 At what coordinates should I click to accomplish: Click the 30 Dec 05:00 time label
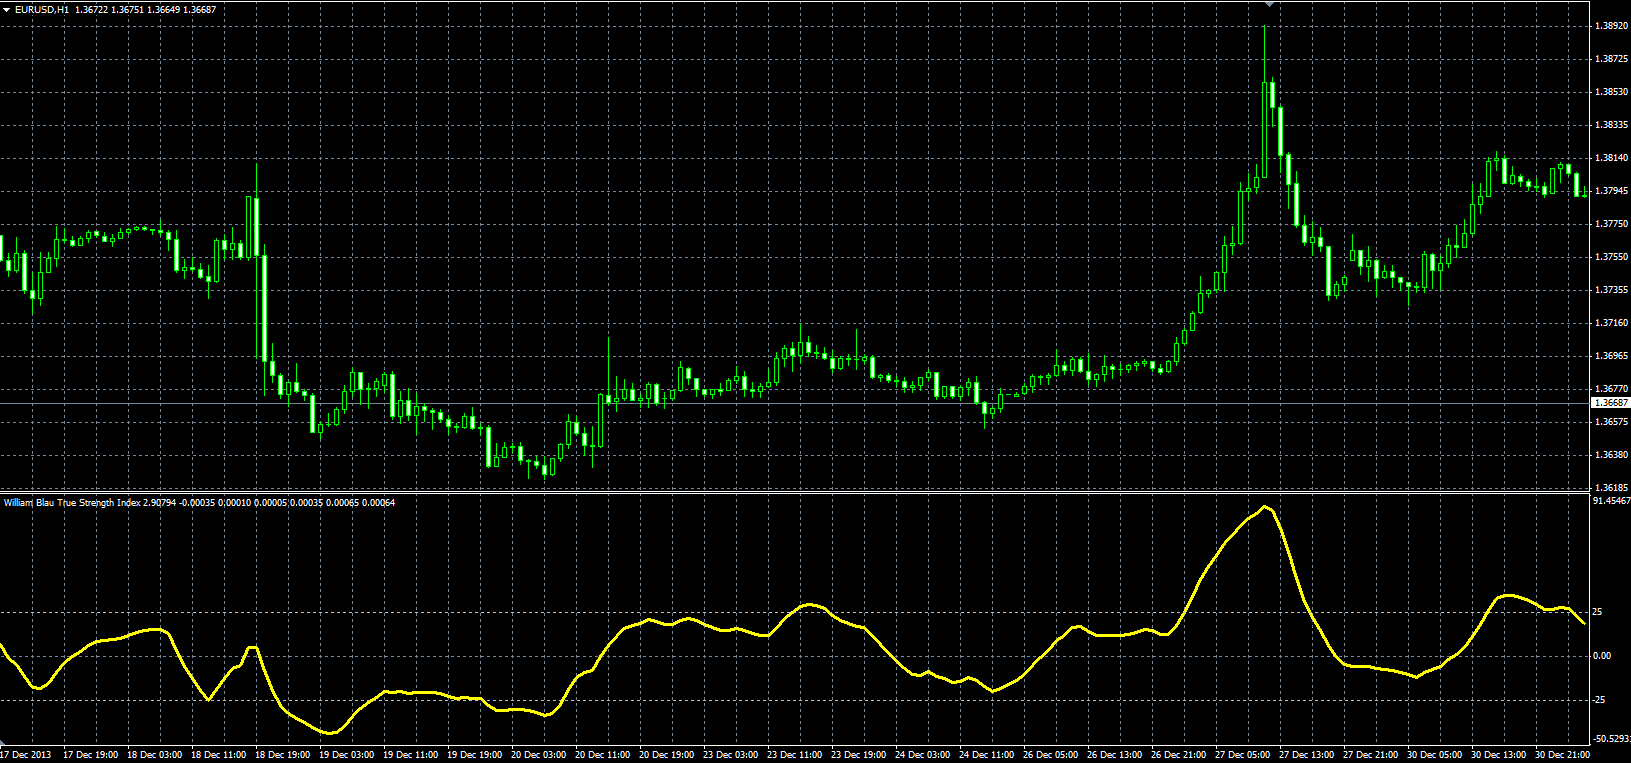1435,754
